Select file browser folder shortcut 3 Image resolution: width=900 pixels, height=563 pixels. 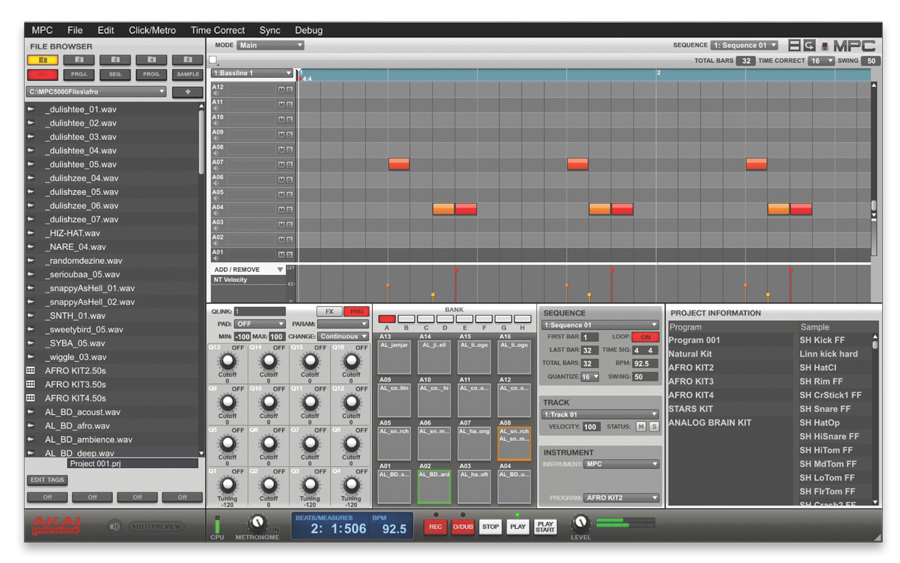coord(115,60)
